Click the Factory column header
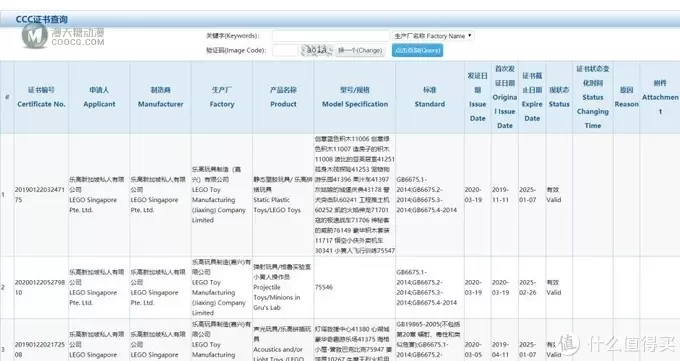This screenshot has height=361, width=680. (x=222, y=97)
